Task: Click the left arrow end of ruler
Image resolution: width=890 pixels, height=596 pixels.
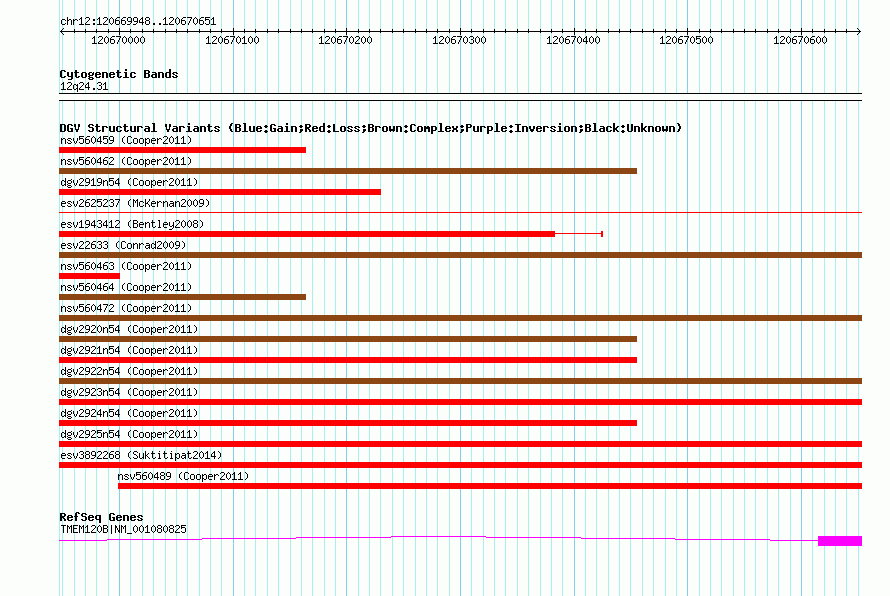Action: (61, 32)
